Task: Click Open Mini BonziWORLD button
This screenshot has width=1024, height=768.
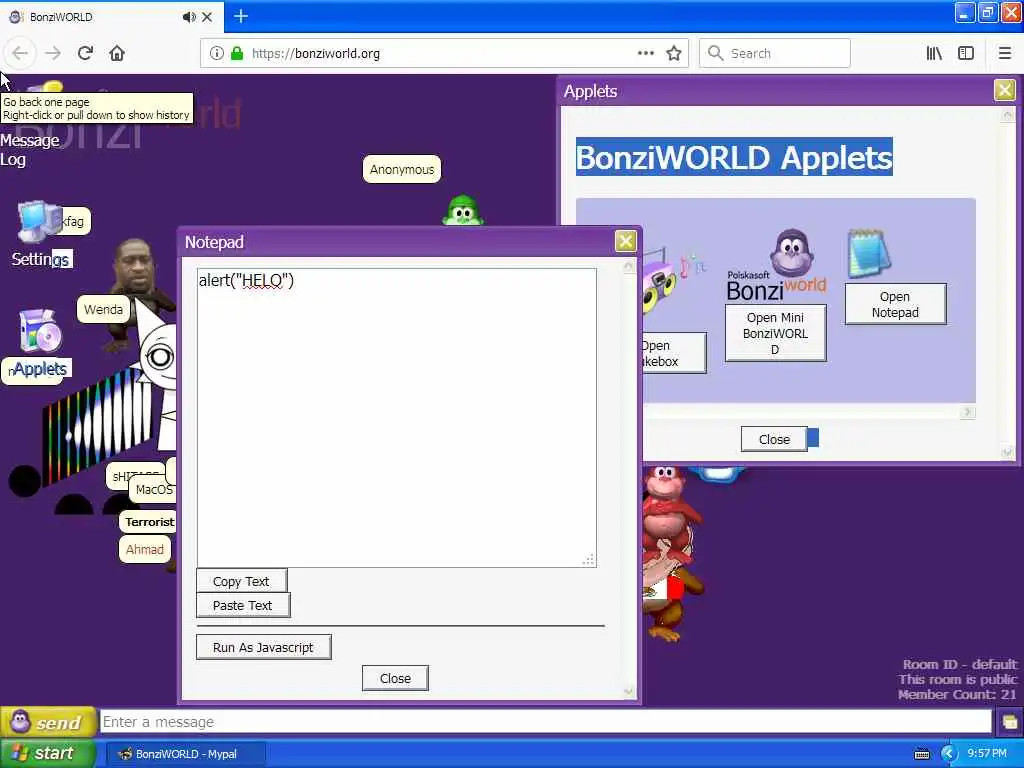Action: (775, 333)
